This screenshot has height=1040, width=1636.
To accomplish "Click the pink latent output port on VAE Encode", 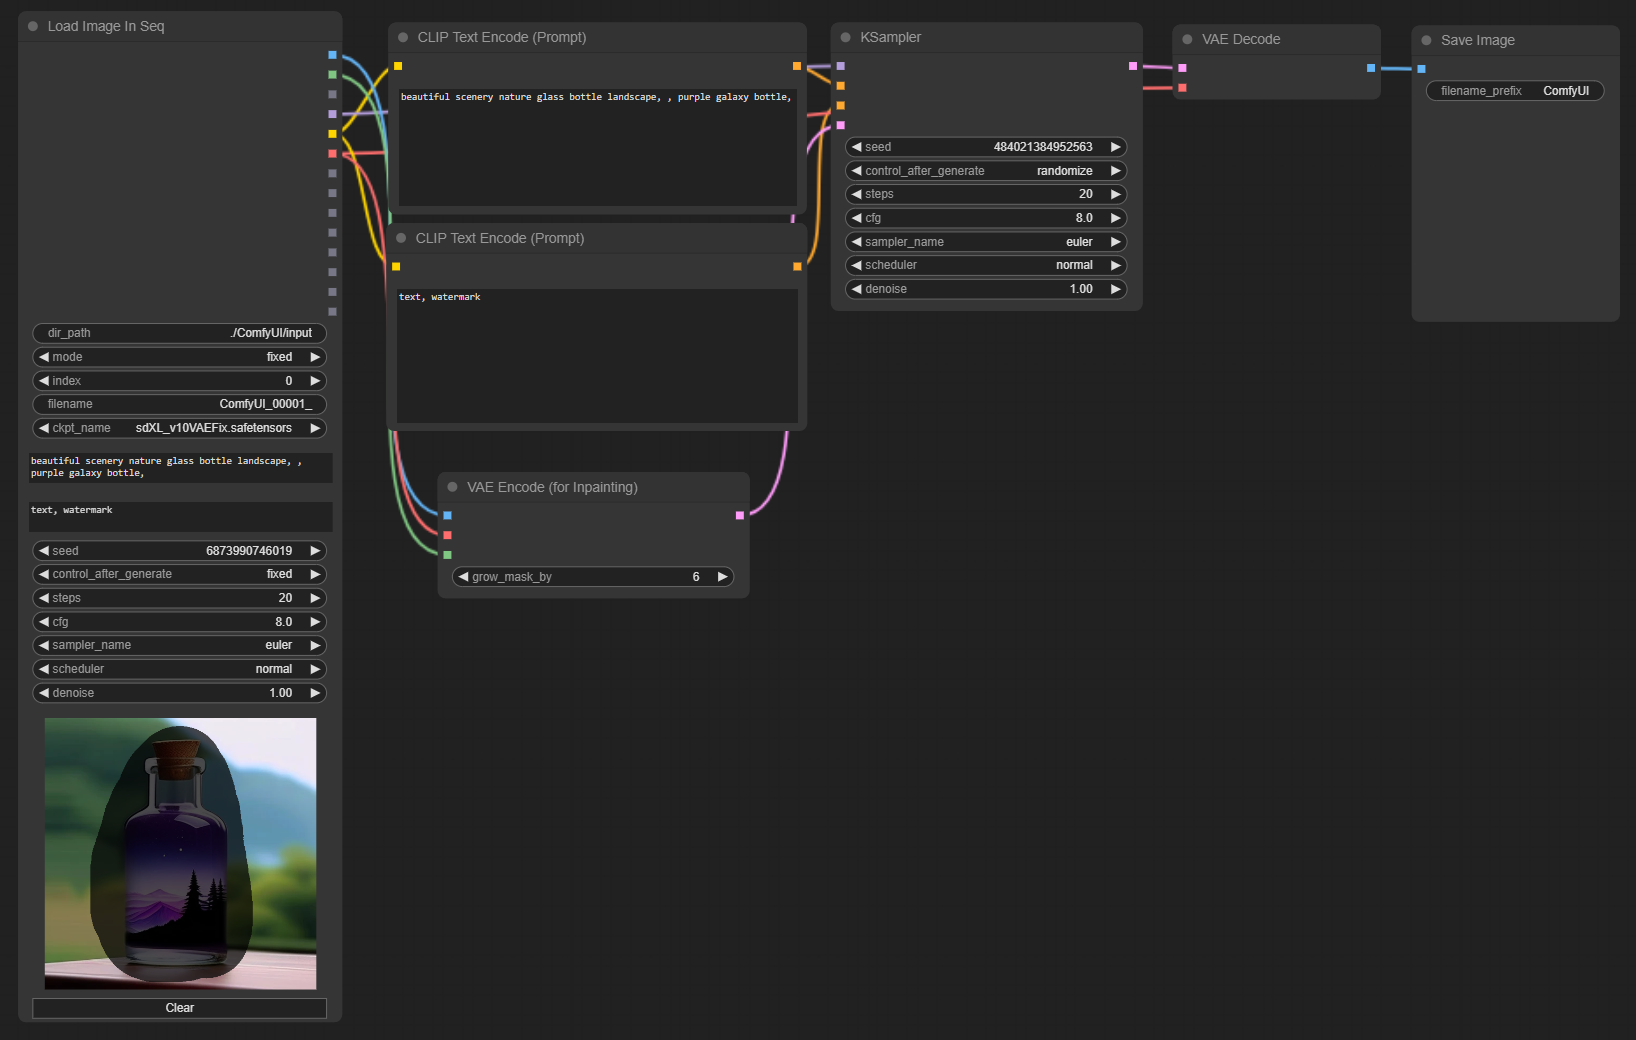I will [x=739, y=515].
